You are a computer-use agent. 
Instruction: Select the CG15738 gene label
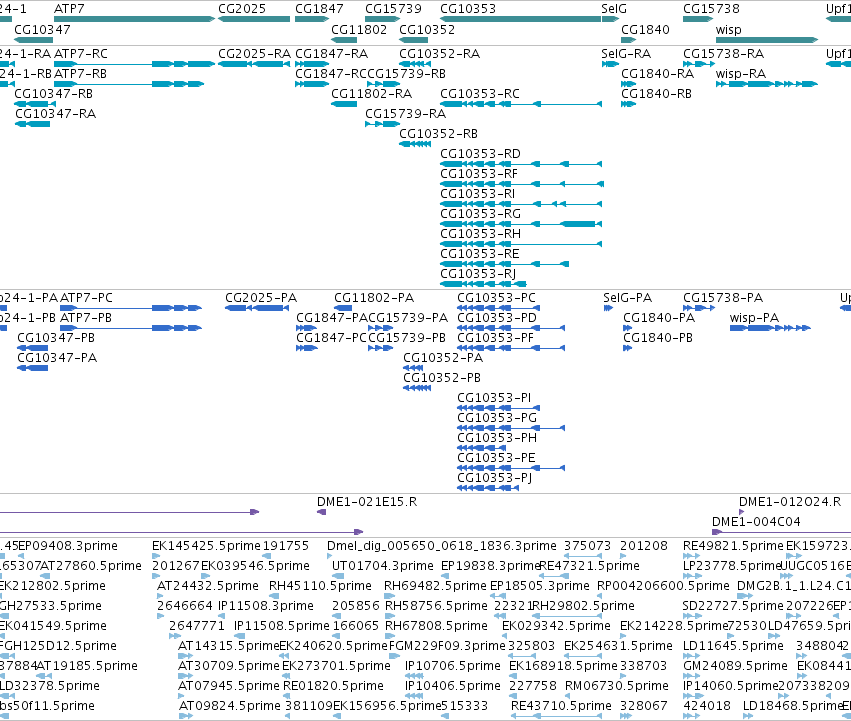pos(711,9)
